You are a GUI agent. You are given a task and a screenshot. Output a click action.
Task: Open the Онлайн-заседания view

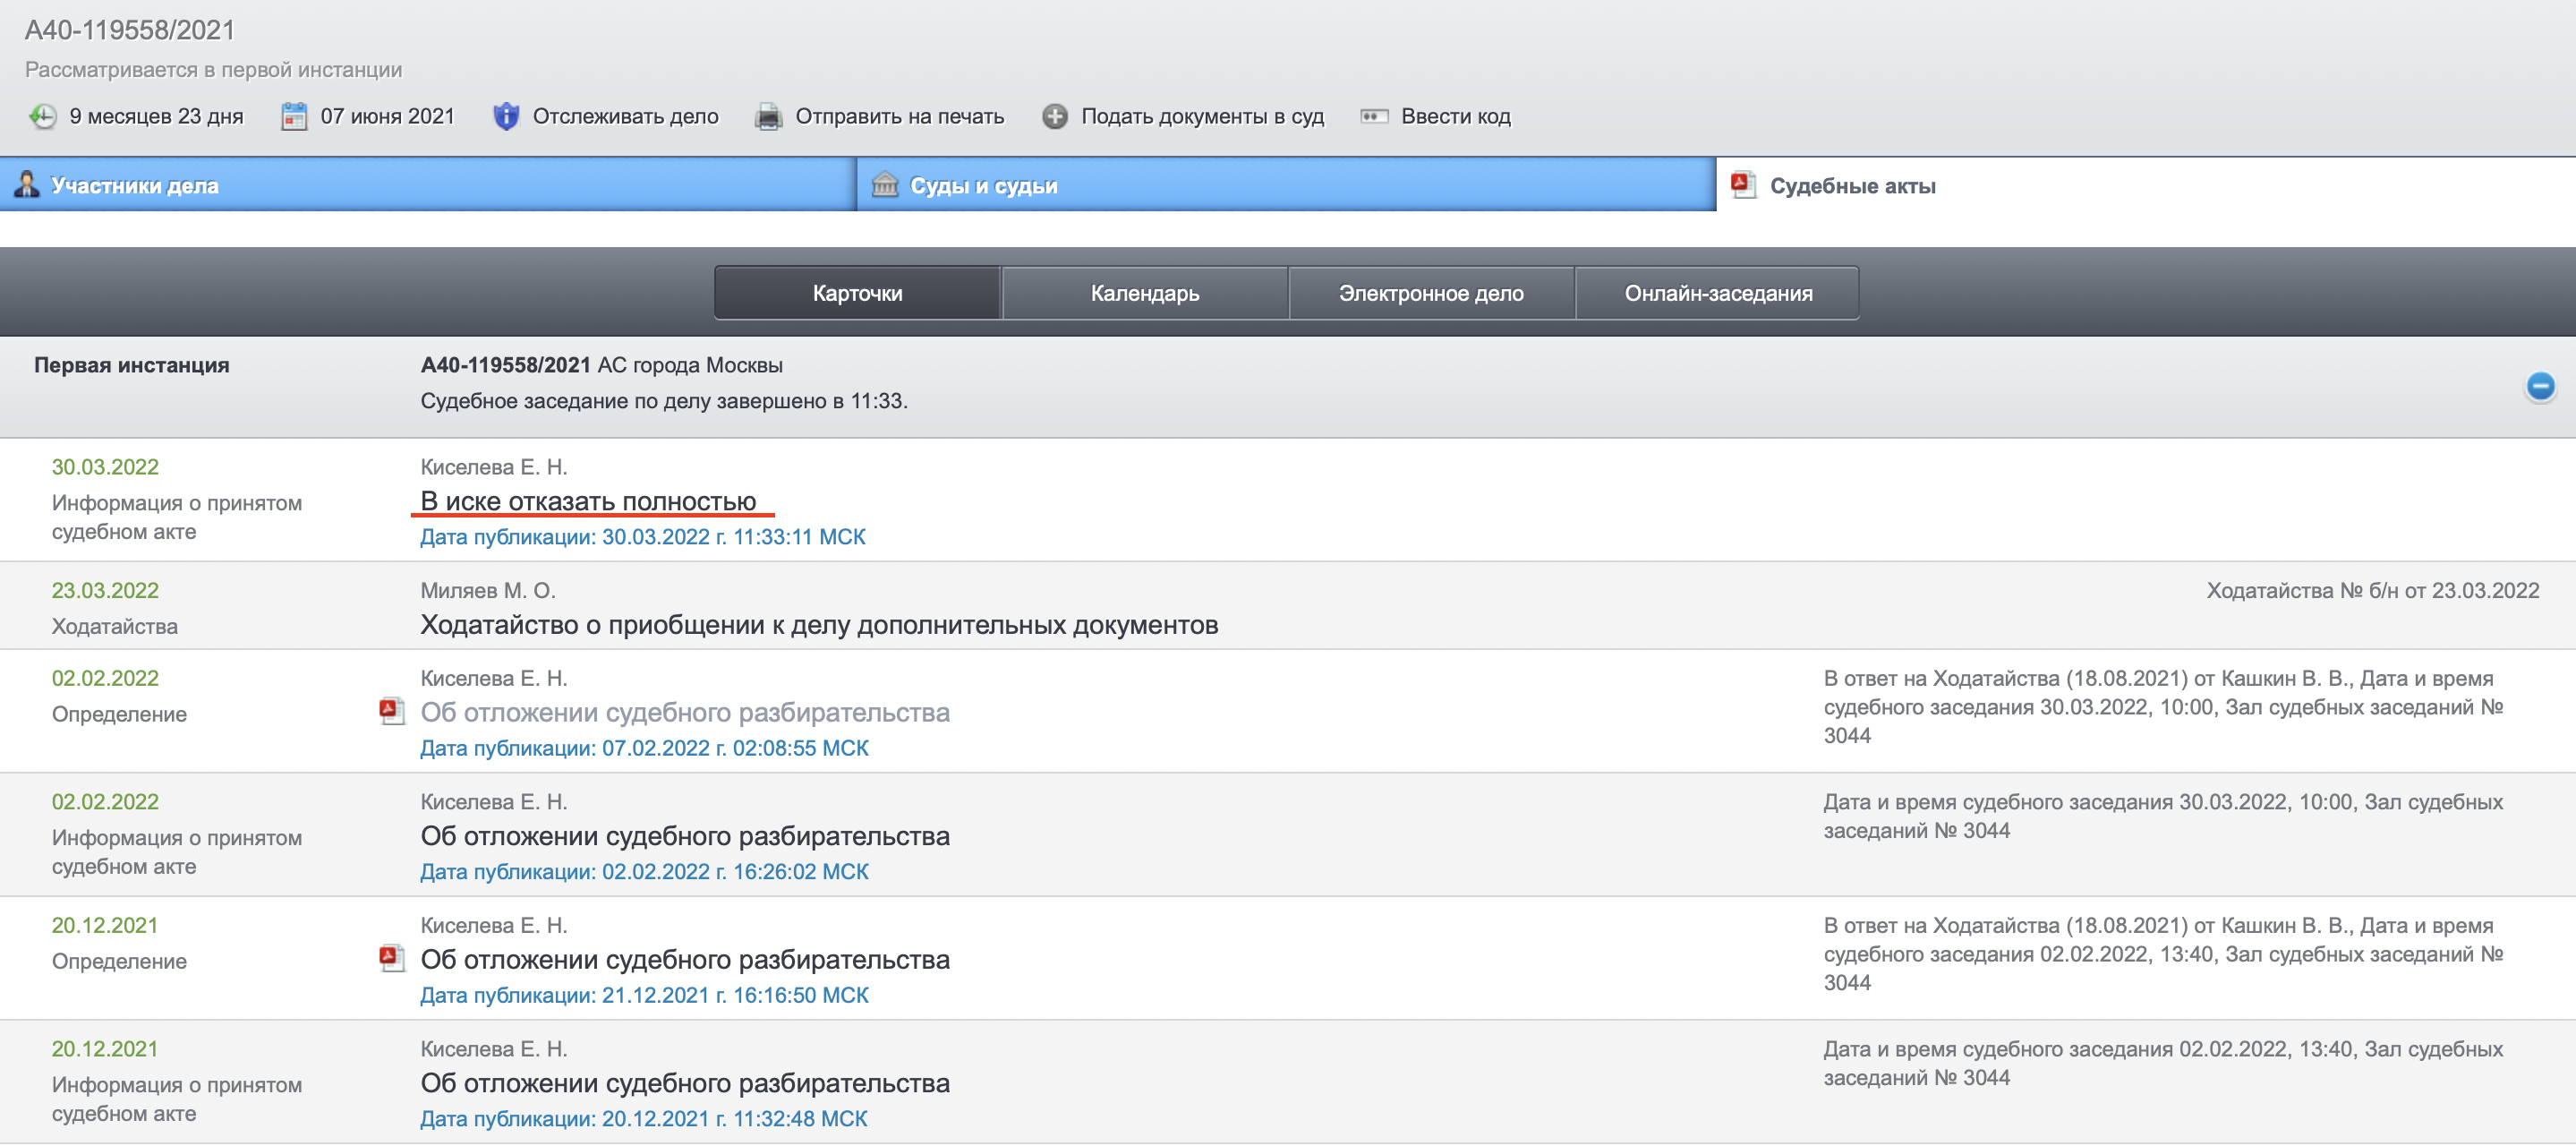(x=1717, y=293)
